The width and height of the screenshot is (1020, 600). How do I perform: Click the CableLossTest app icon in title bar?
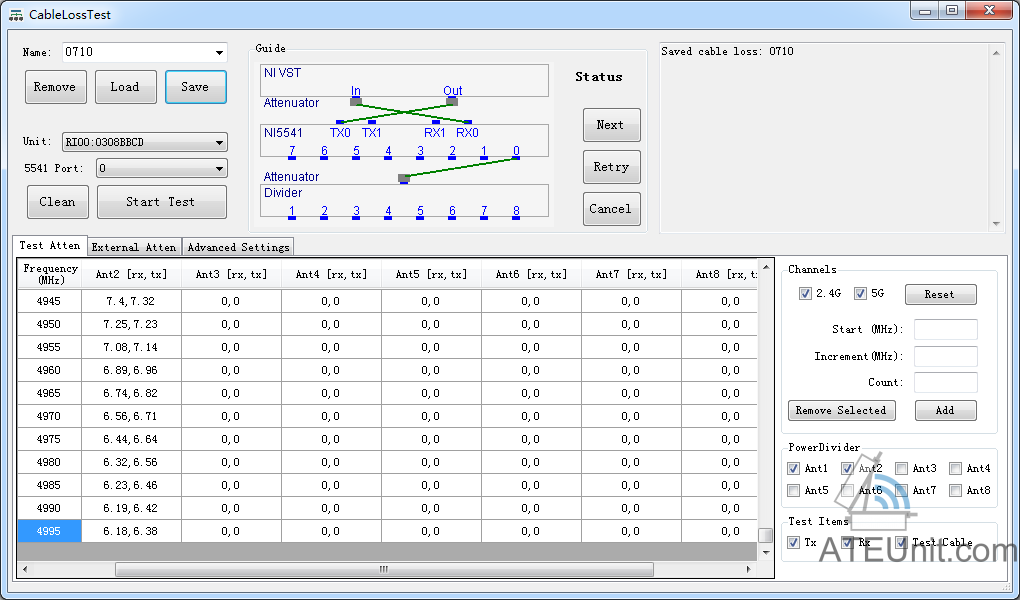(x=16, y=15)
